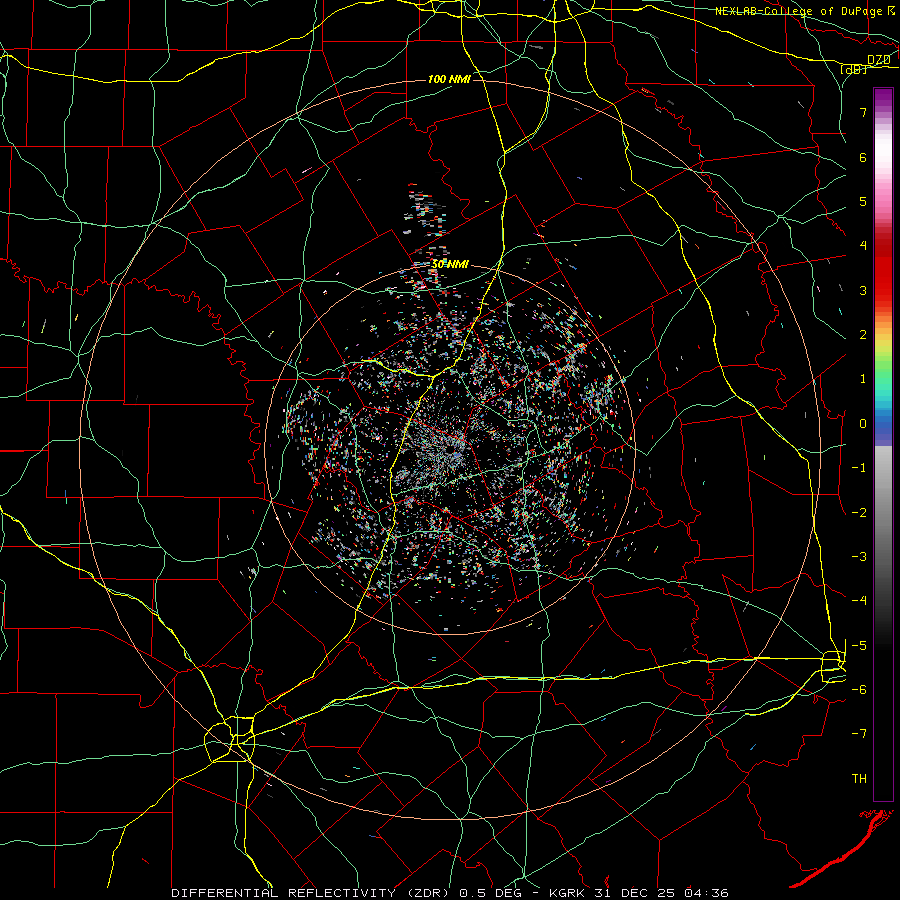Click the DZD label above the color scale

879,59
